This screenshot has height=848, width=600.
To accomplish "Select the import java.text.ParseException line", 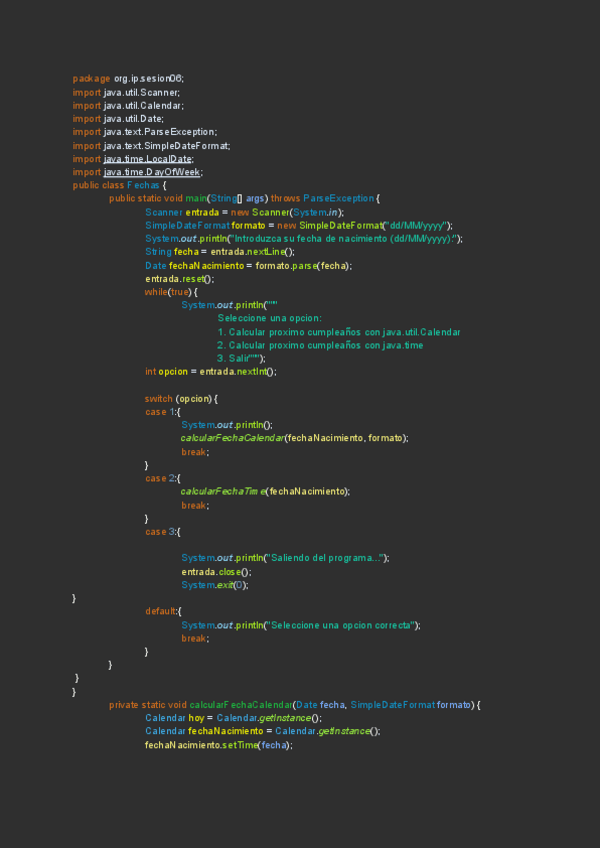I will [x=145, y=132].
